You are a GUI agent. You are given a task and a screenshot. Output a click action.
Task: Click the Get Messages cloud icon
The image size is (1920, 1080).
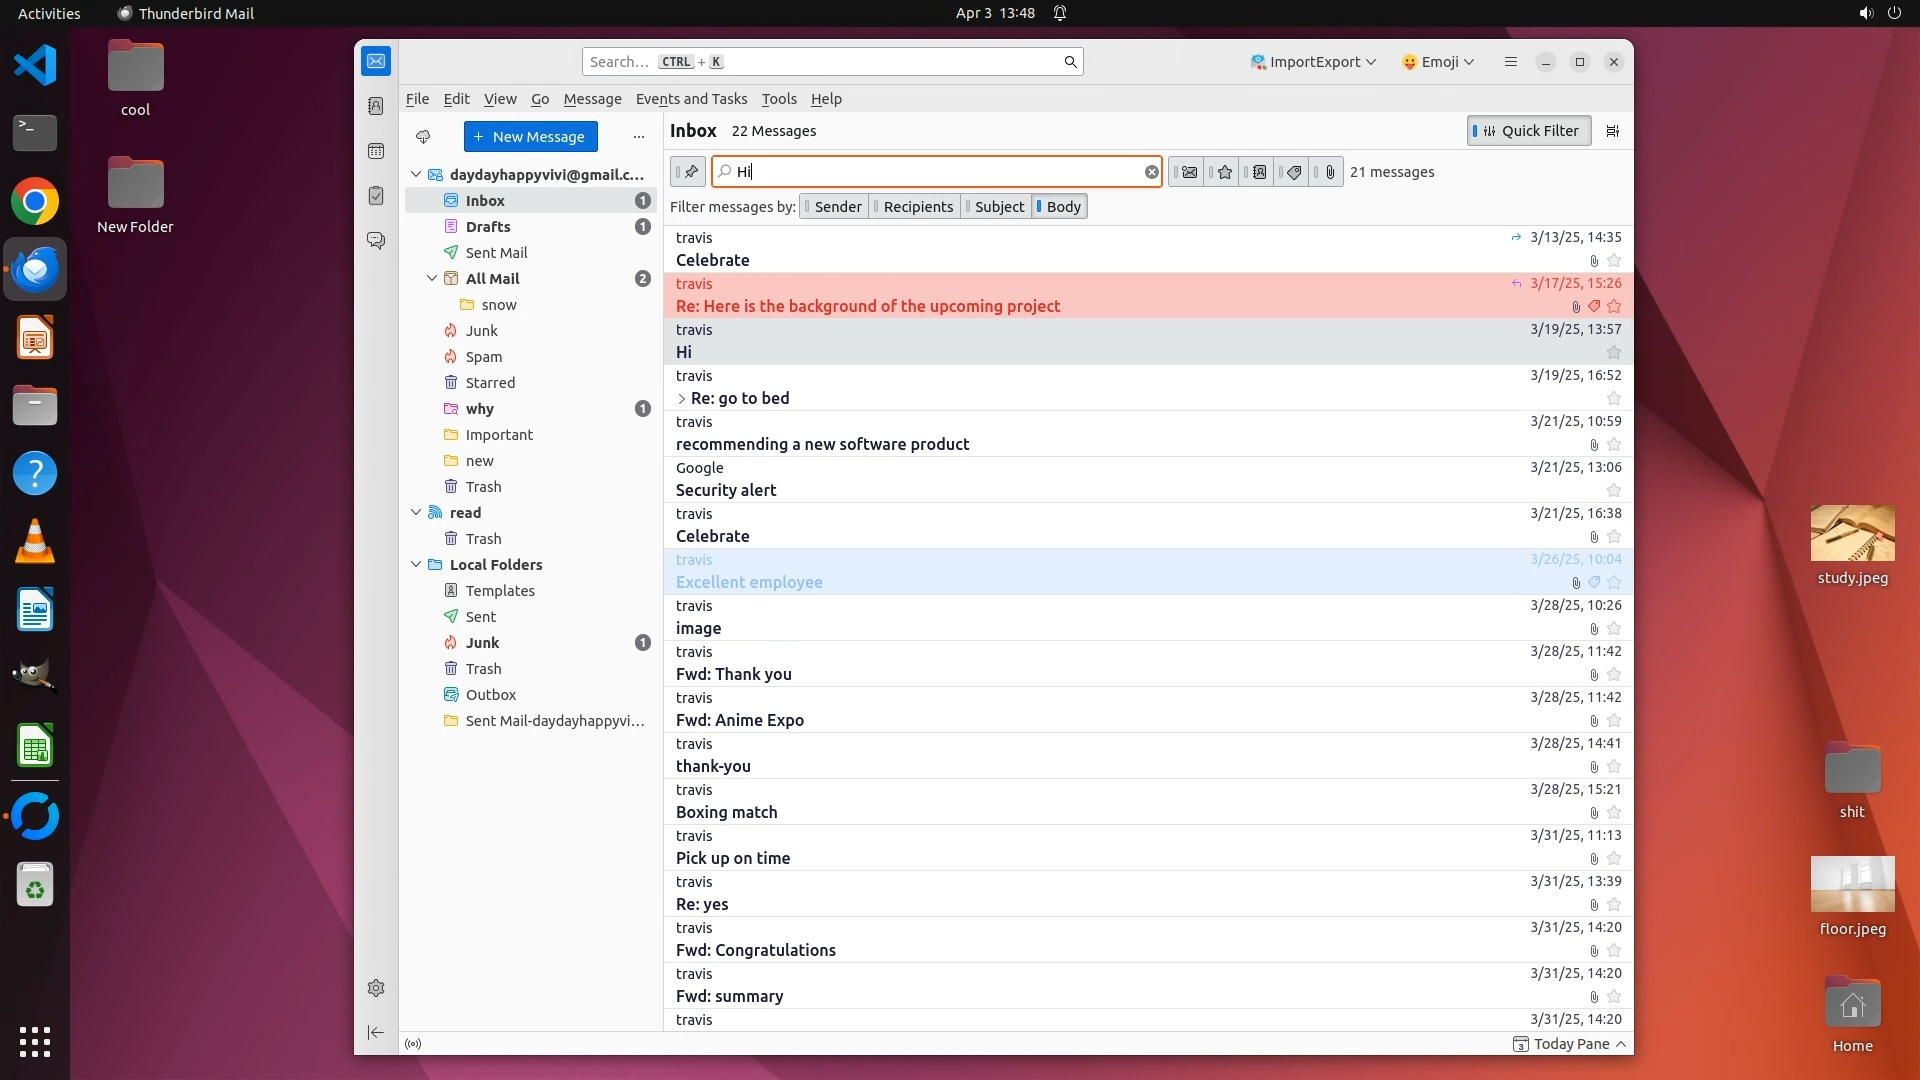[423, 137]
